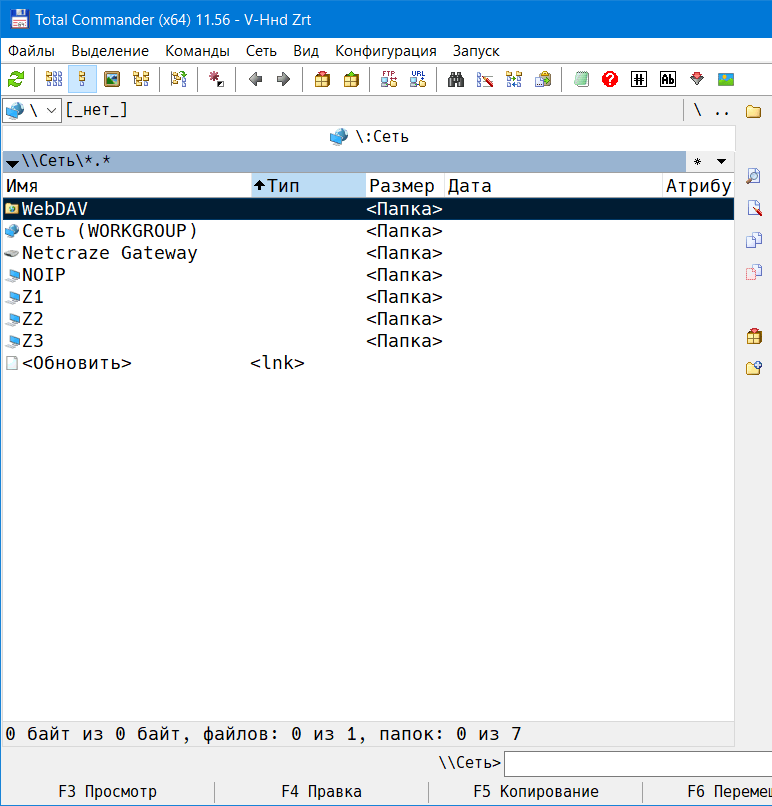Click the new folder icon in right sidebar
The width and height of the screenshot is (772, 806).
[x=754, y=368]
